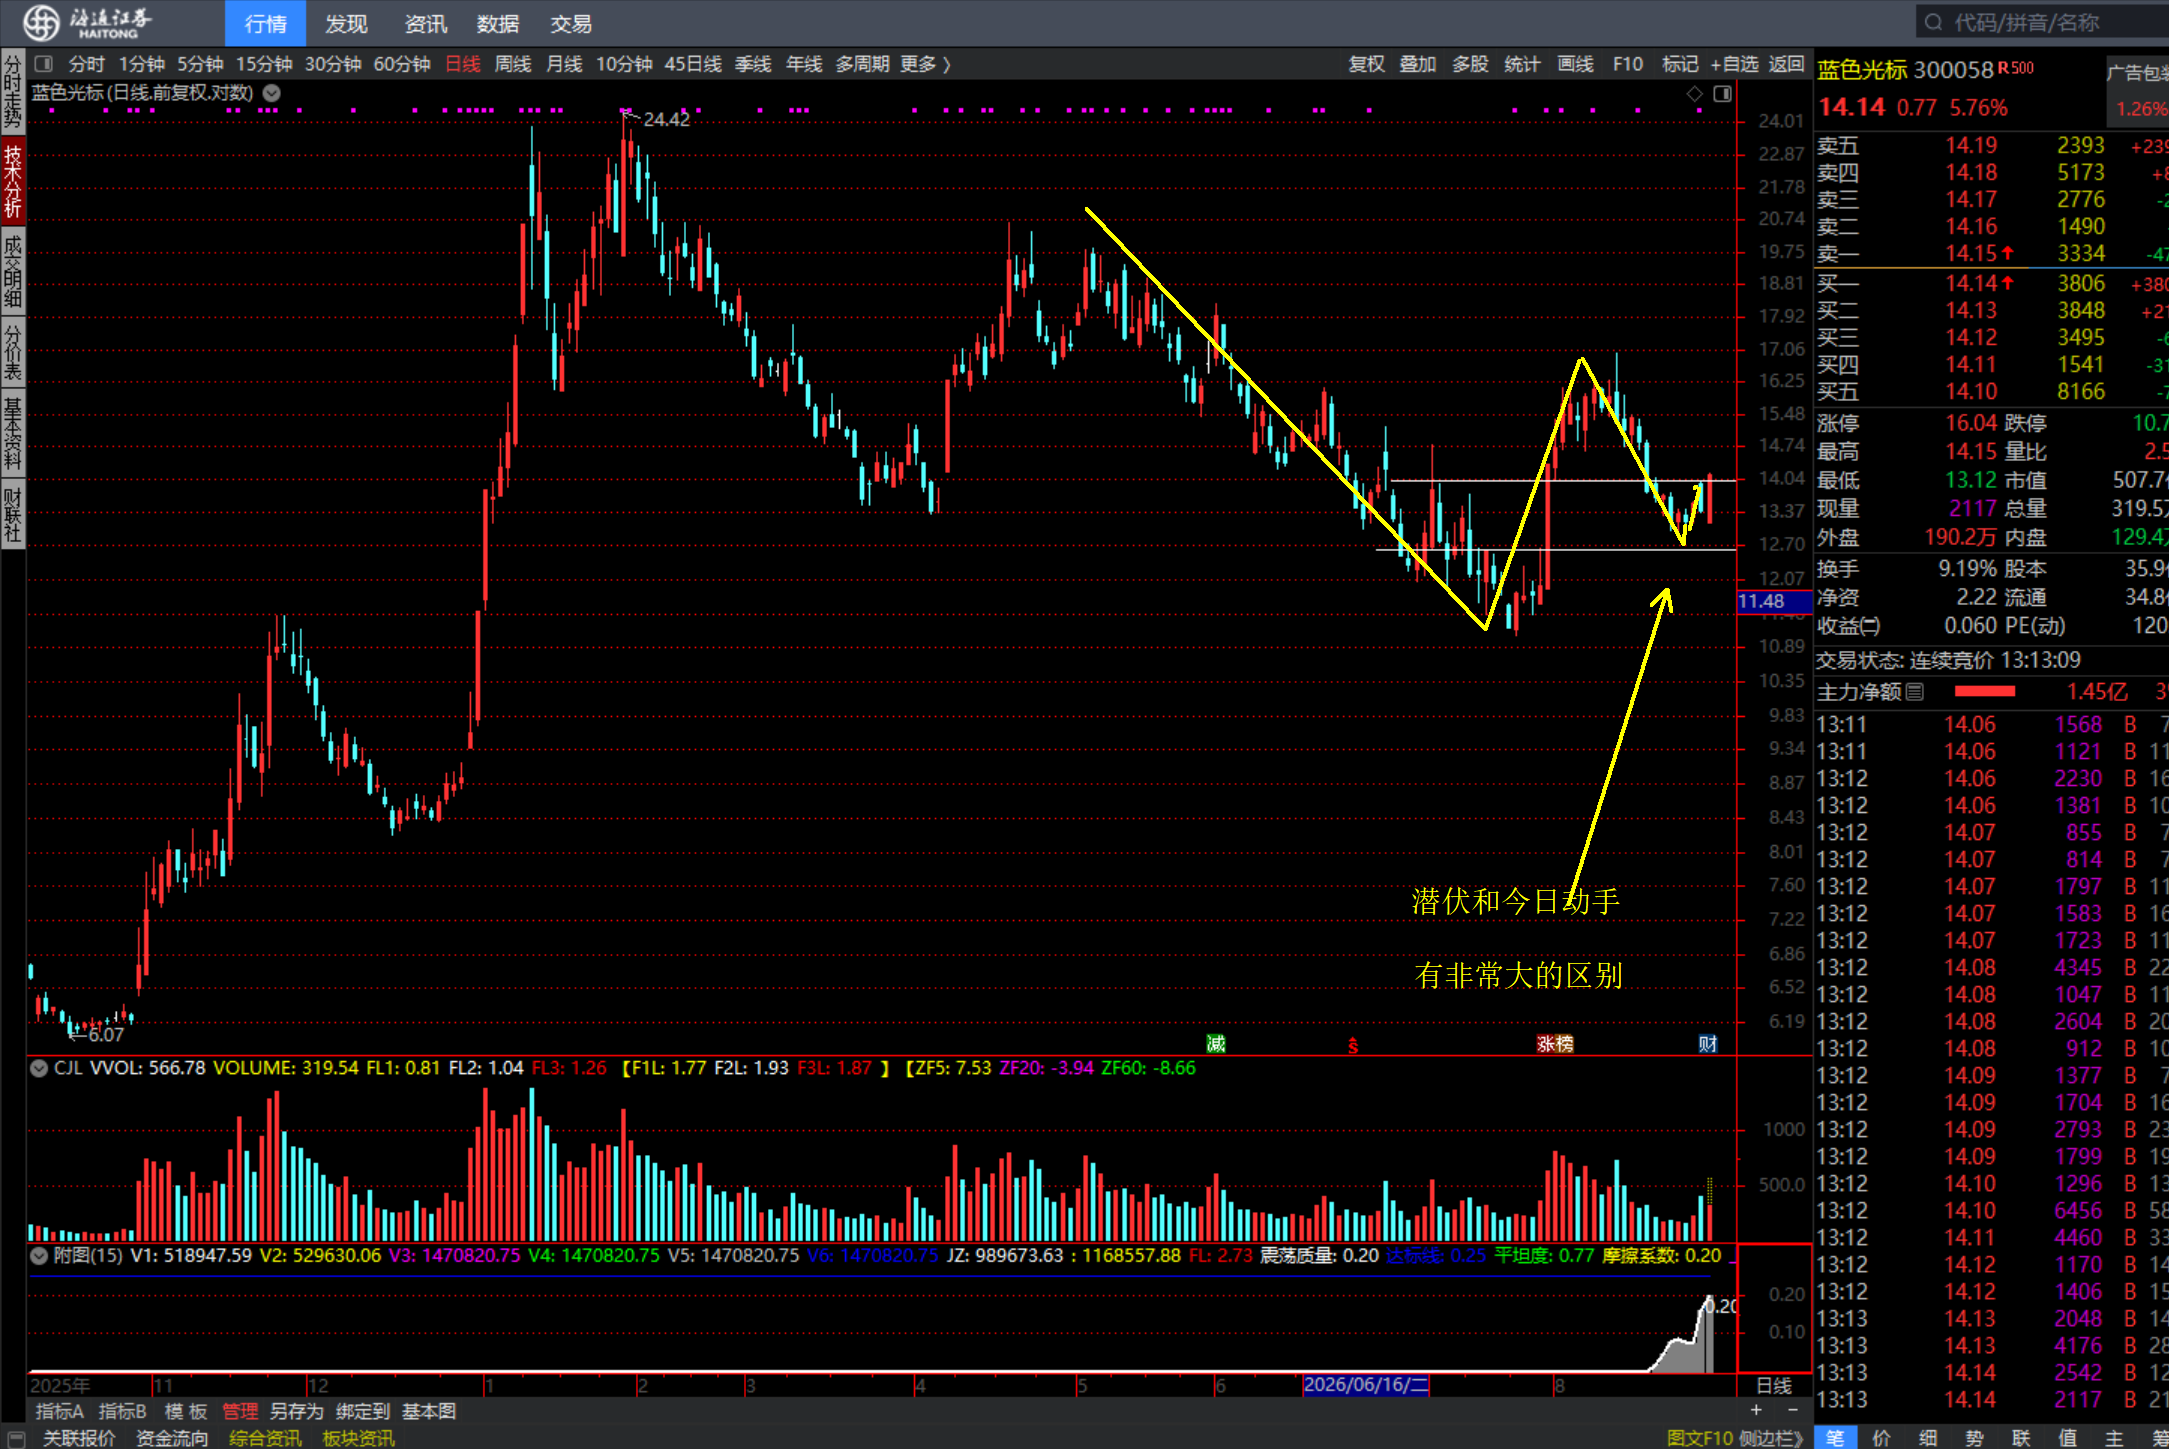Viewport: 2169px width, 1449px height.
Task: Open the 数据 menu
Action: (x=498, y=23)
